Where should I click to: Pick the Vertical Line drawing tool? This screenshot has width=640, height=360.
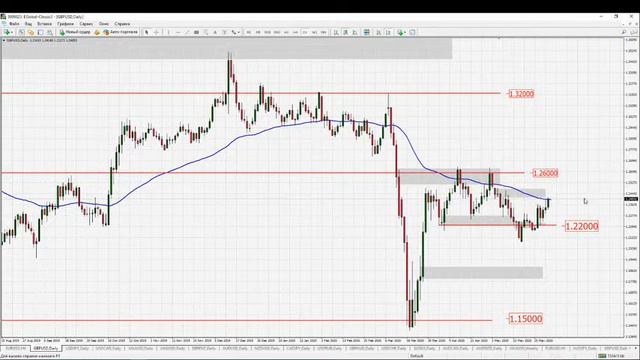[x=168, y=32]
